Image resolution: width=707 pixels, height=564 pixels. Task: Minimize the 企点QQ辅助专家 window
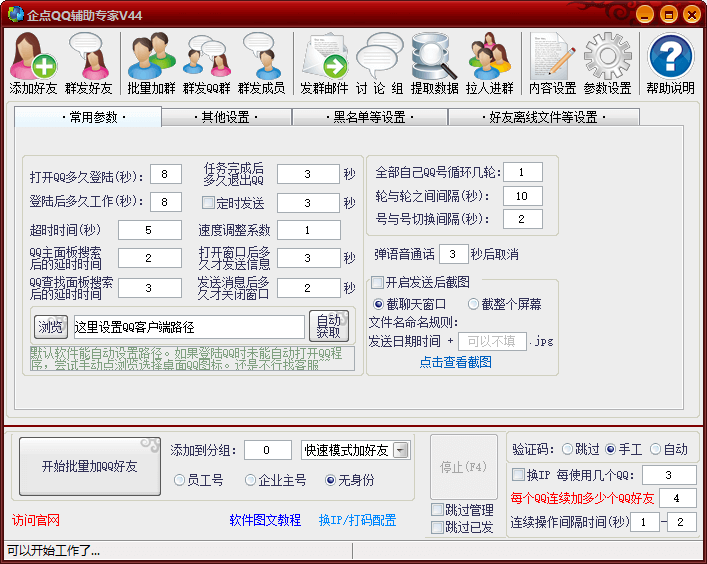[x=645, y=14]
